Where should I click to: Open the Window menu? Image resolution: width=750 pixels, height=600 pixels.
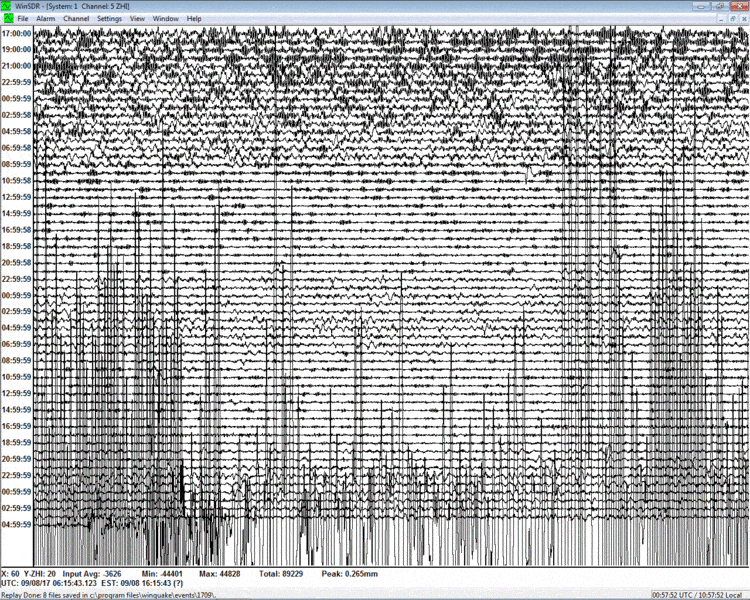click(x=166, y=19)
